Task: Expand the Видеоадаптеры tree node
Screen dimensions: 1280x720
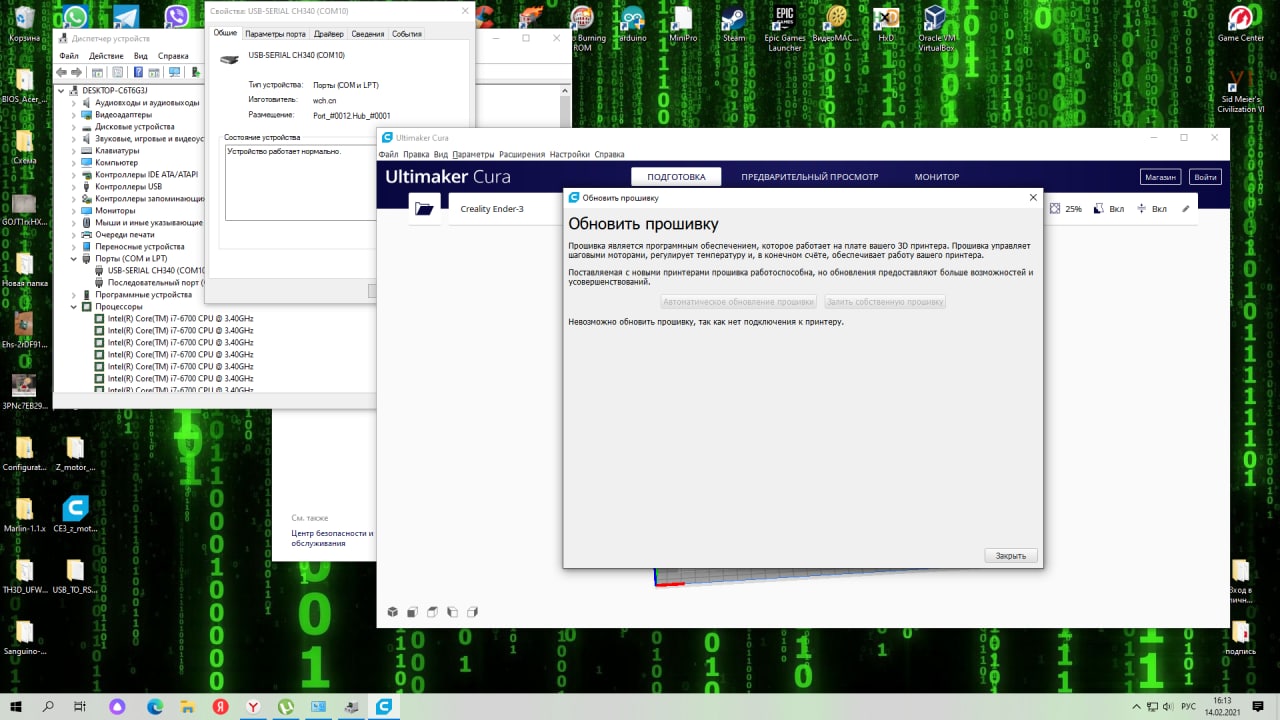Action: point(74,114)
